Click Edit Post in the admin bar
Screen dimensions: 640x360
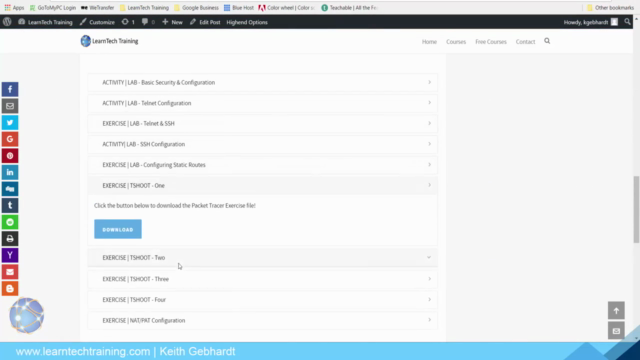click(205, 22)
